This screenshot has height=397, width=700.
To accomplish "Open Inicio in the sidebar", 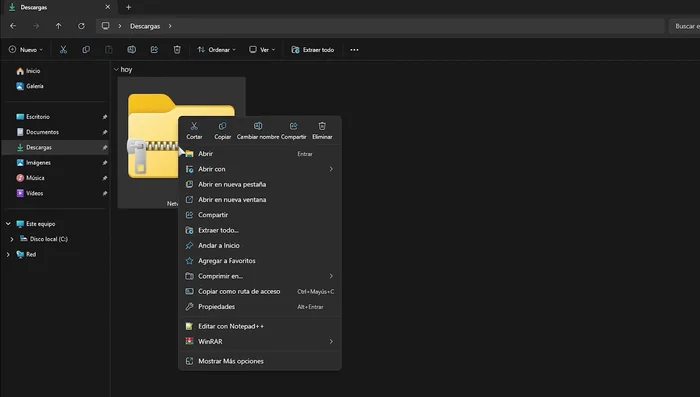I will click(28, 71).
